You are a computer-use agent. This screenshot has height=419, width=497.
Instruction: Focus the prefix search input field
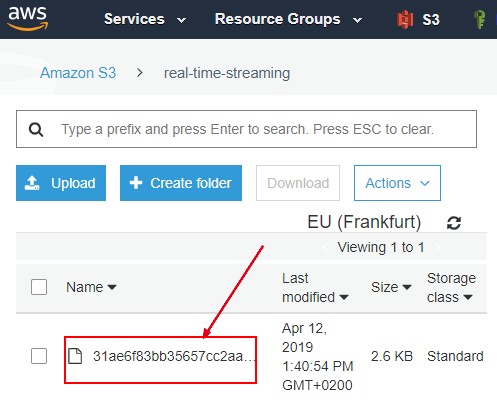pyautogui.click(x=246, y=129)
